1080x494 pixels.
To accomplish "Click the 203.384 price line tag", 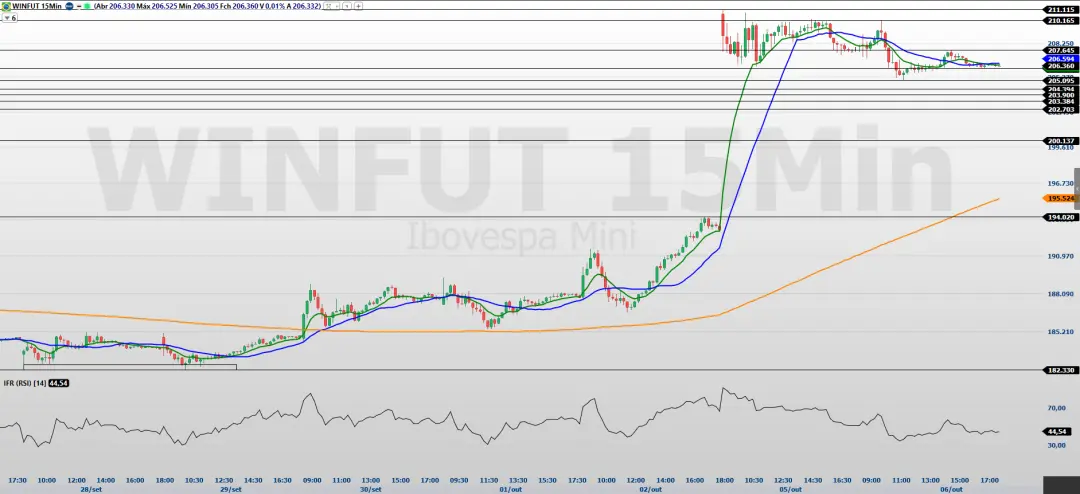I will pyautogui.click(x=1059, y=102).
